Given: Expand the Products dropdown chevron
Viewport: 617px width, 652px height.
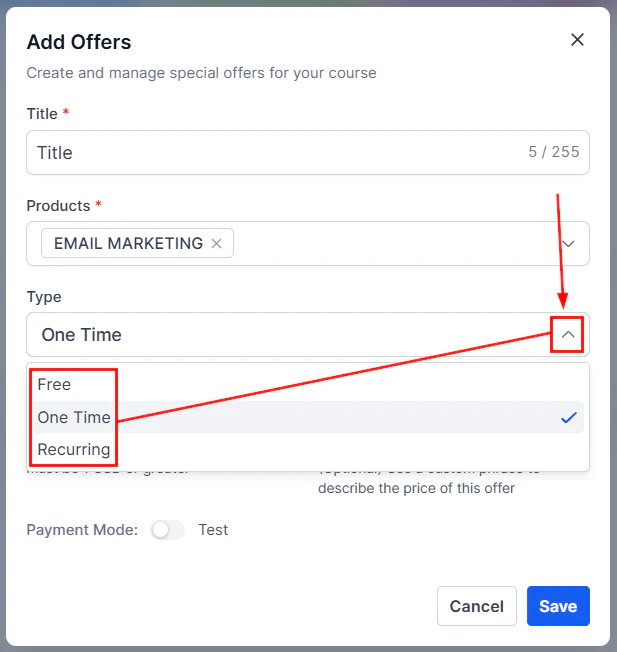Looking at the screenshot, I should (568, 244).
